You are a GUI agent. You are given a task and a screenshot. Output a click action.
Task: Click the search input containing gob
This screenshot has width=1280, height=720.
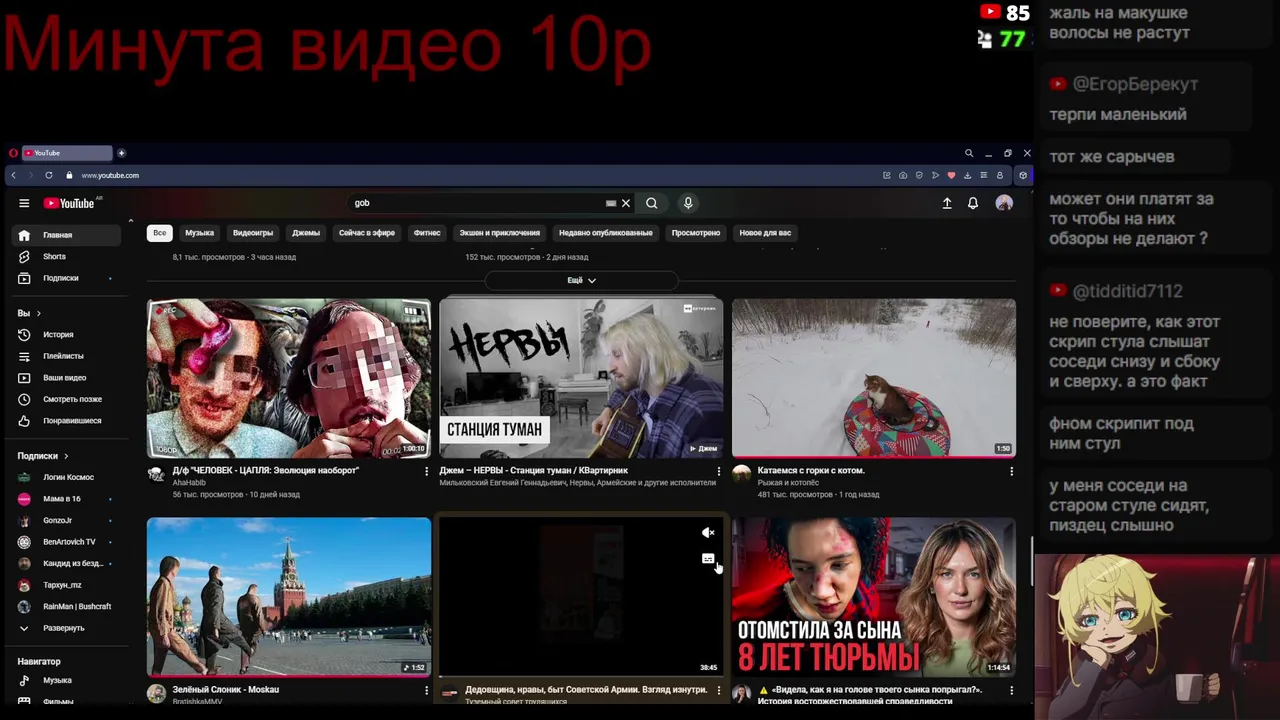pyautogui.click(x=476, y=203)
